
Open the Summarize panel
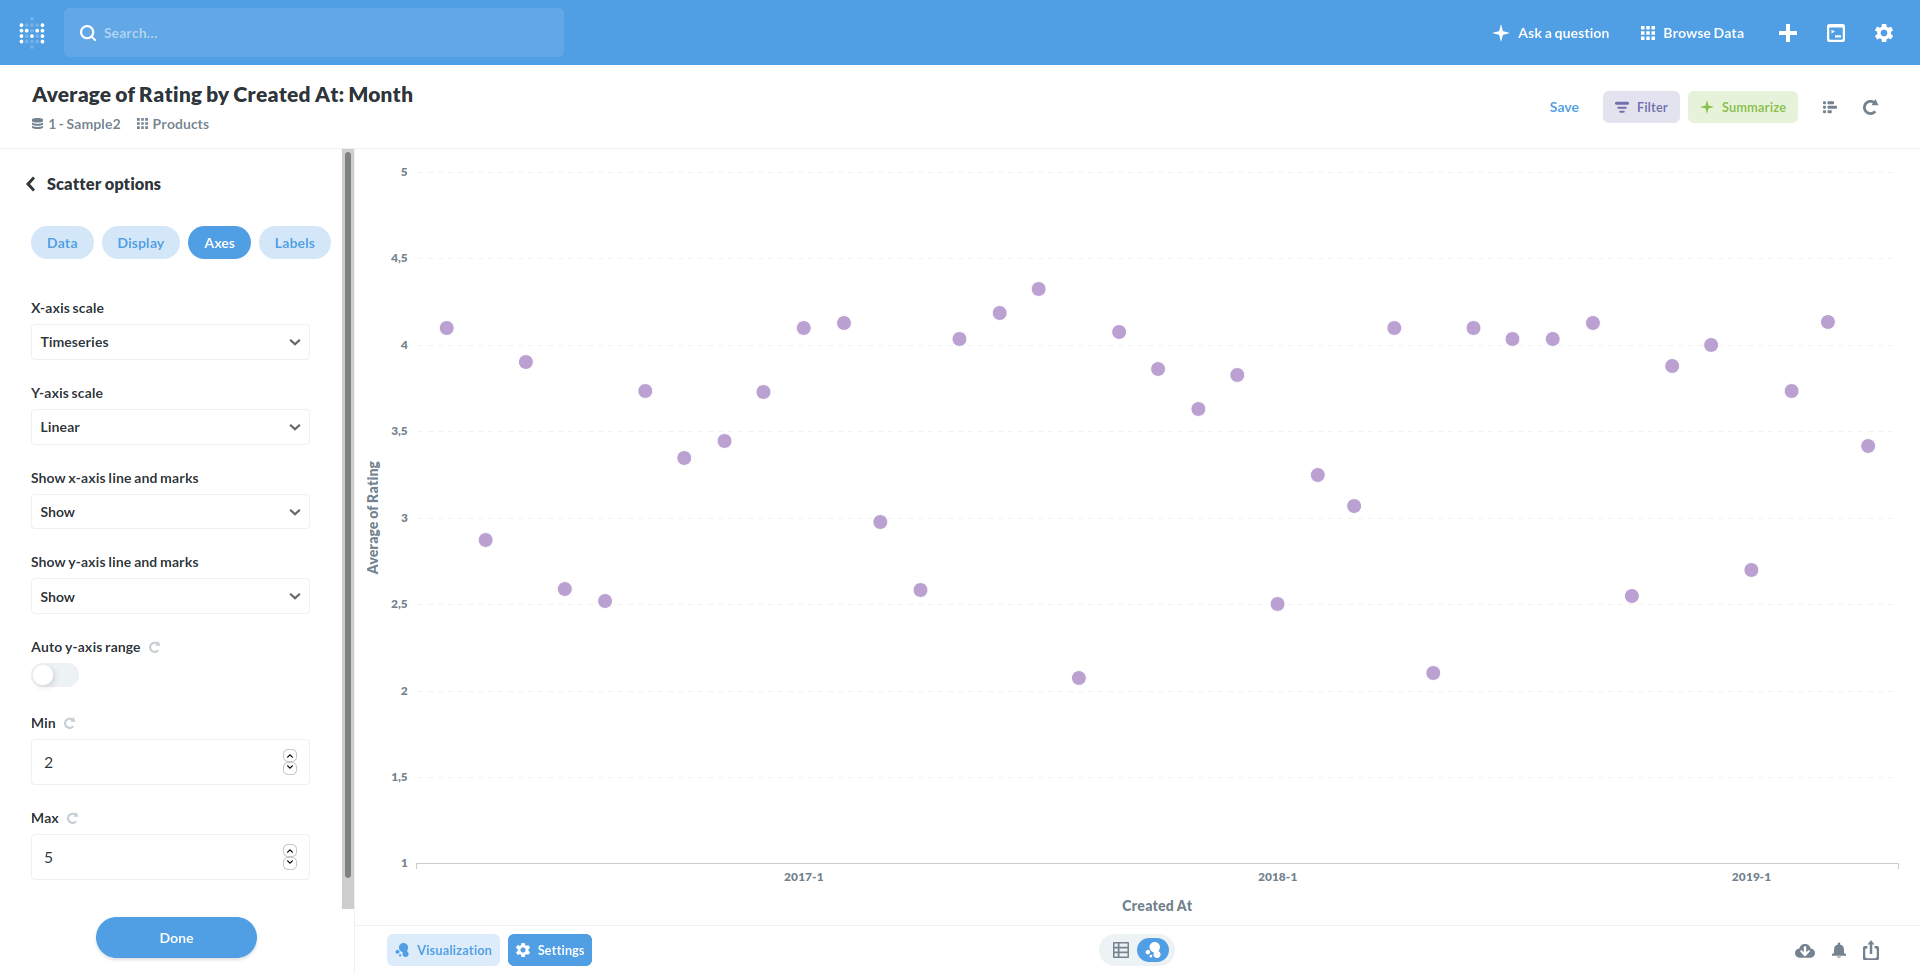click(1743, 107)
